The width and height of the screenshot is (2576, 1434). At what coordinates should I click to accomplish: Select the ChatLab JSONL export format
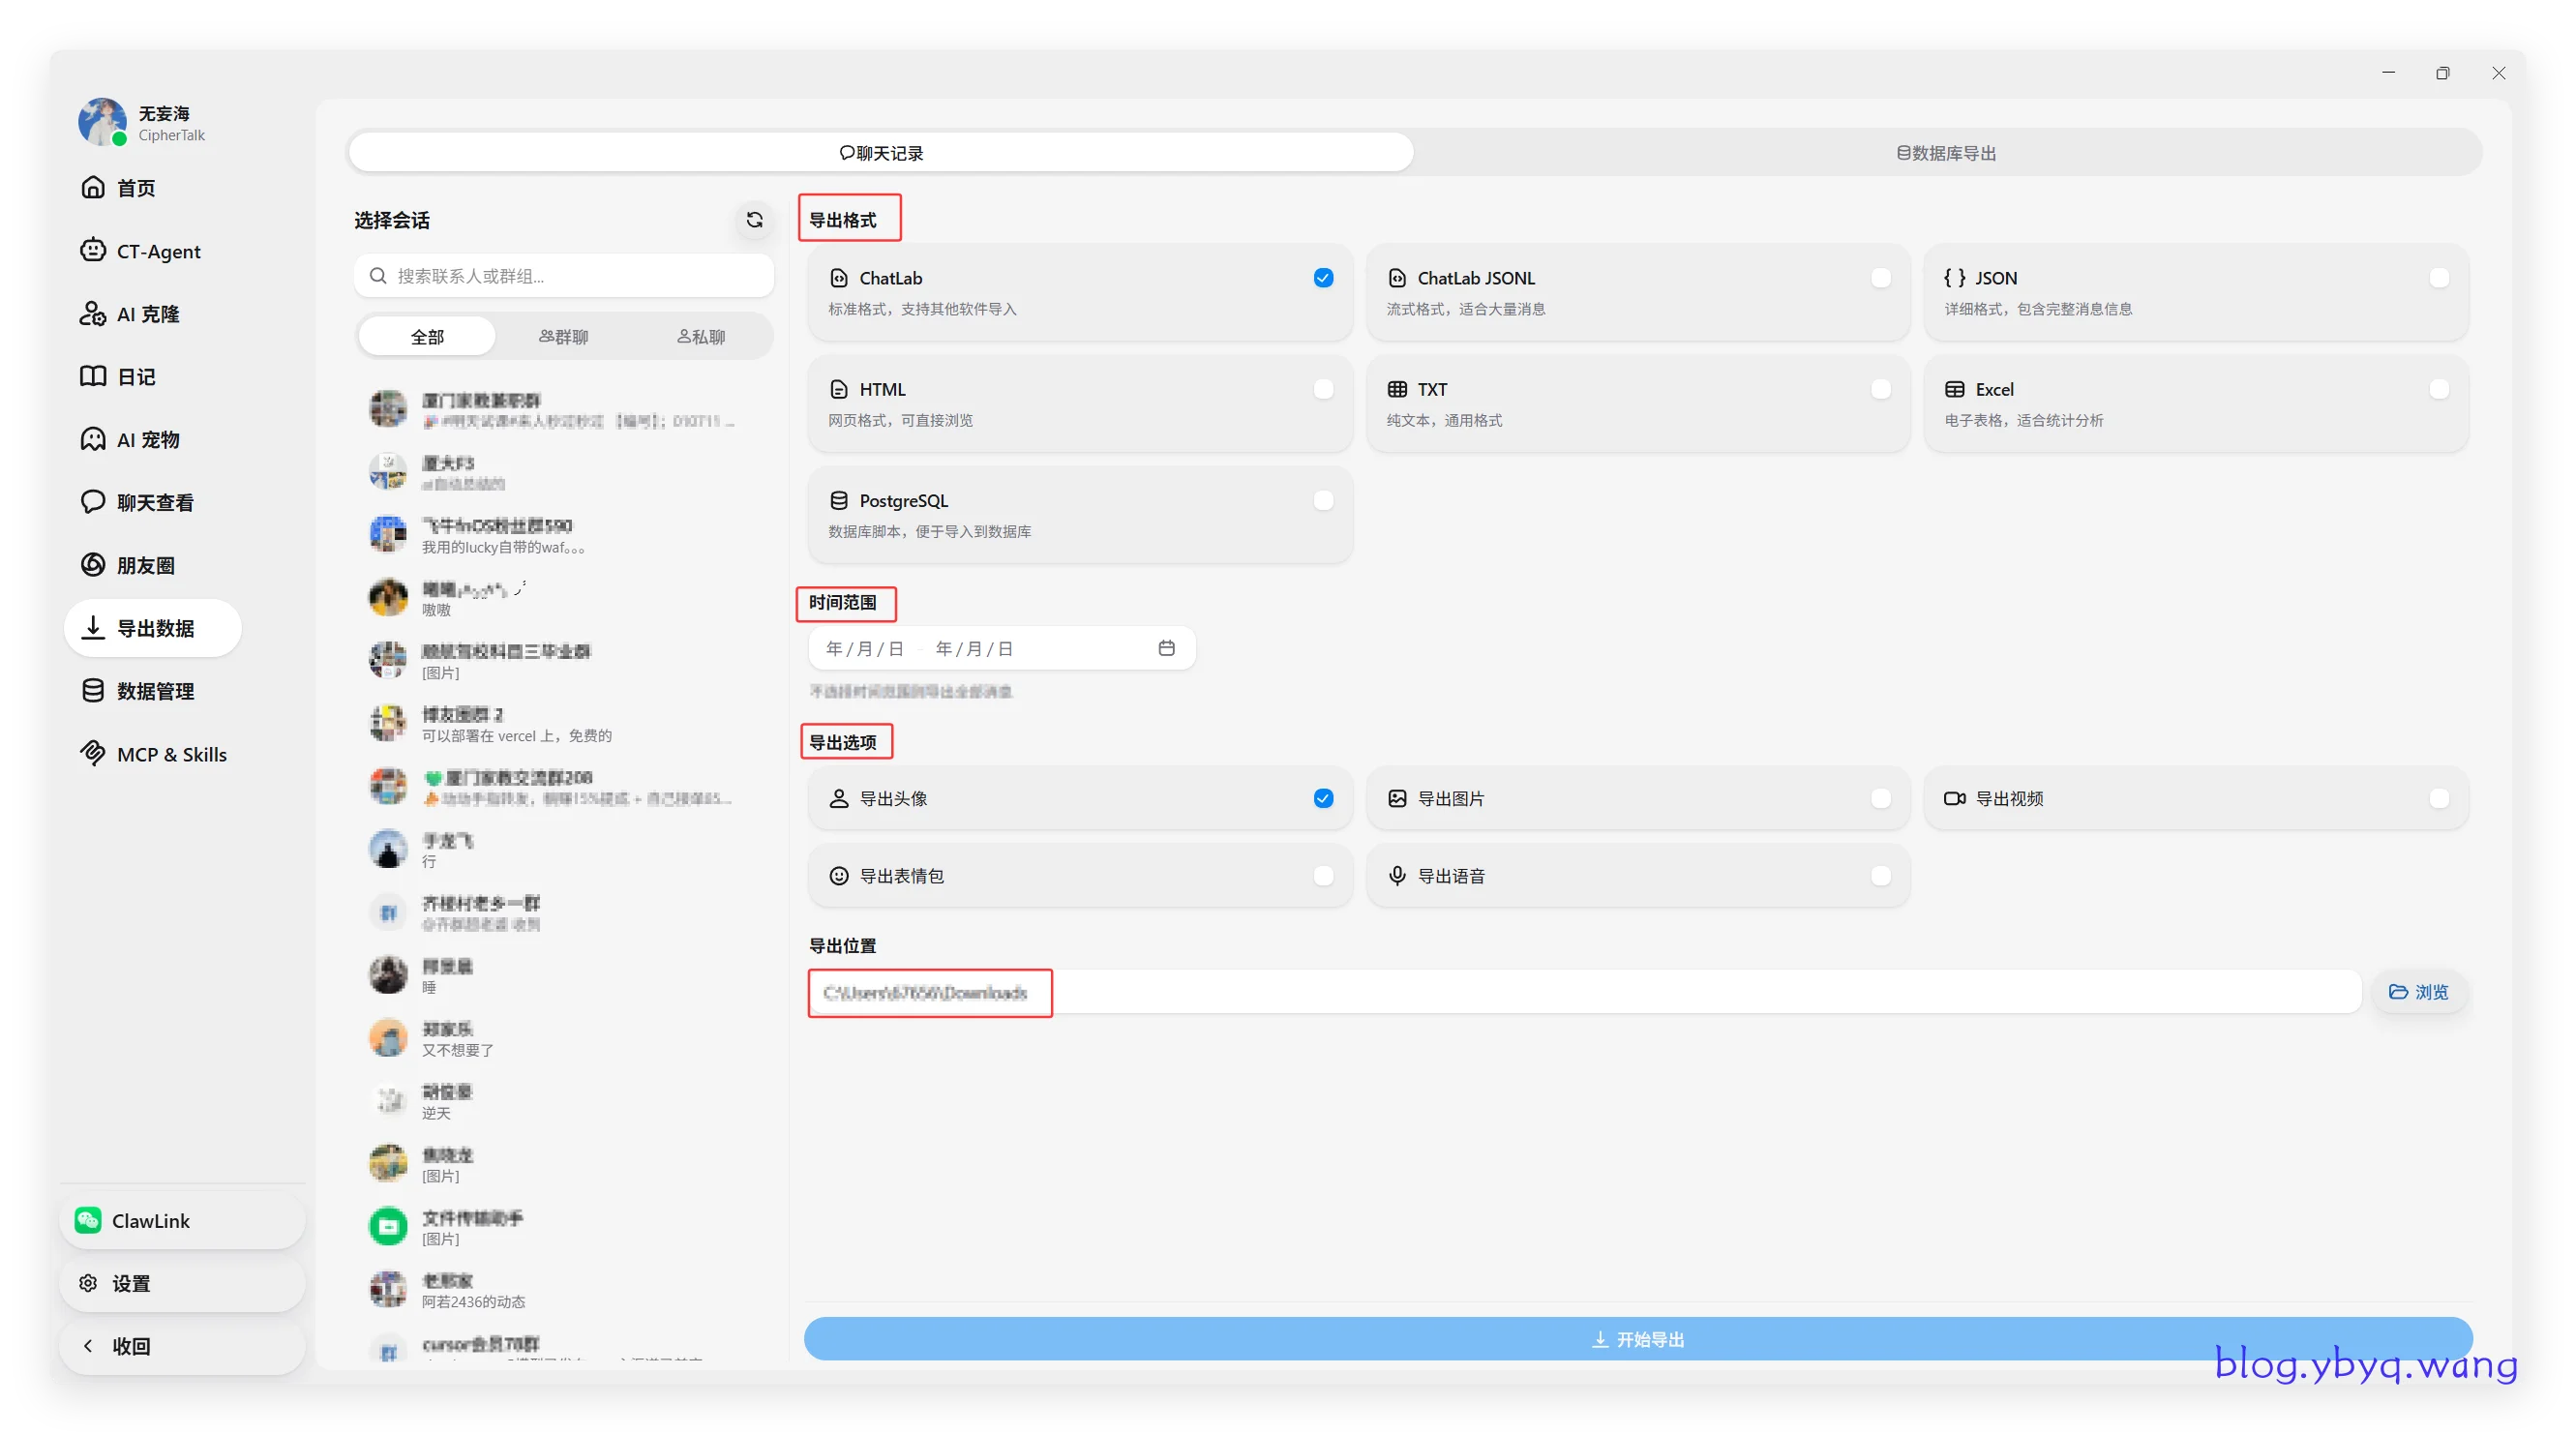click(1637, 292)
